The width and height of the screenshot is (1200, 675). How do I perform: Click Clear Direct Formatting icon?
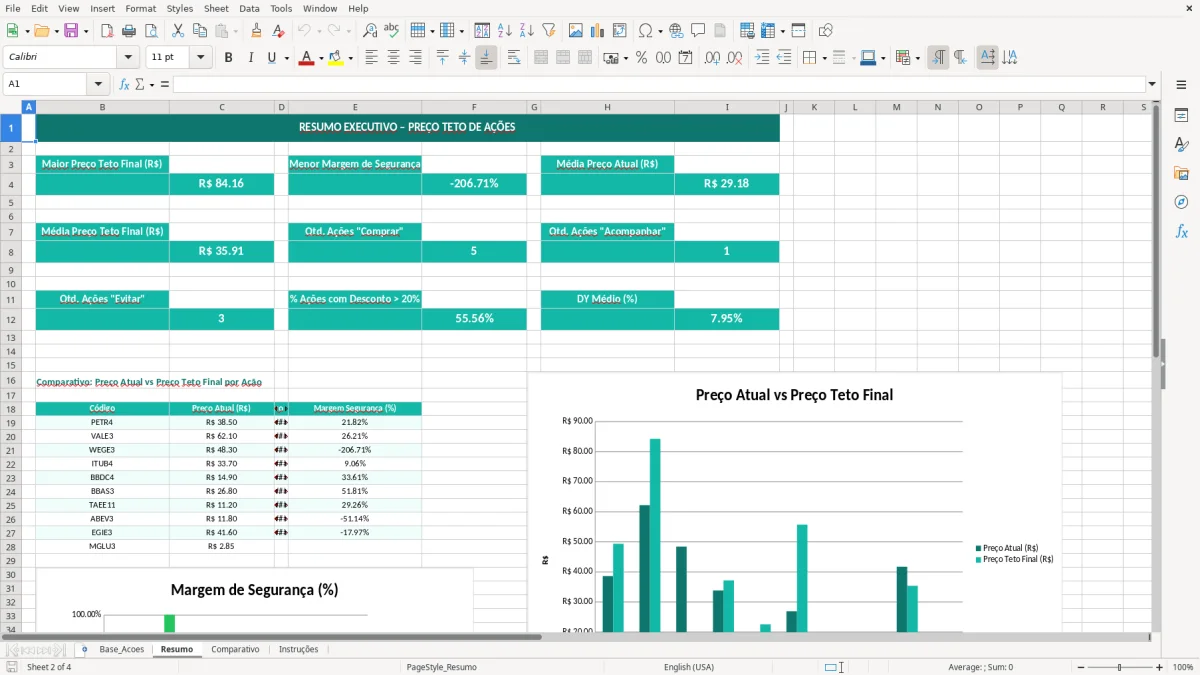click(x=279, y=31)
